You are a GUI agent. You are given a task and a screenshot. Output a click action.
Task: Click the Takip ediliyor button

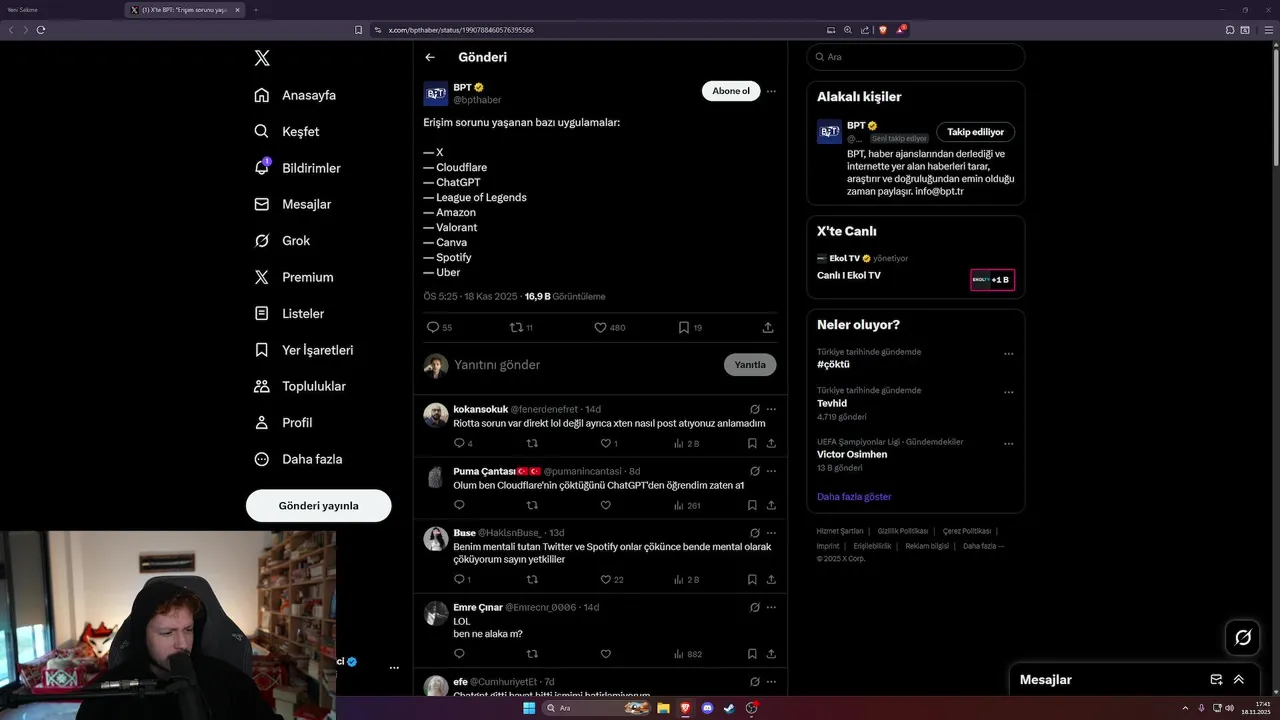976,132
